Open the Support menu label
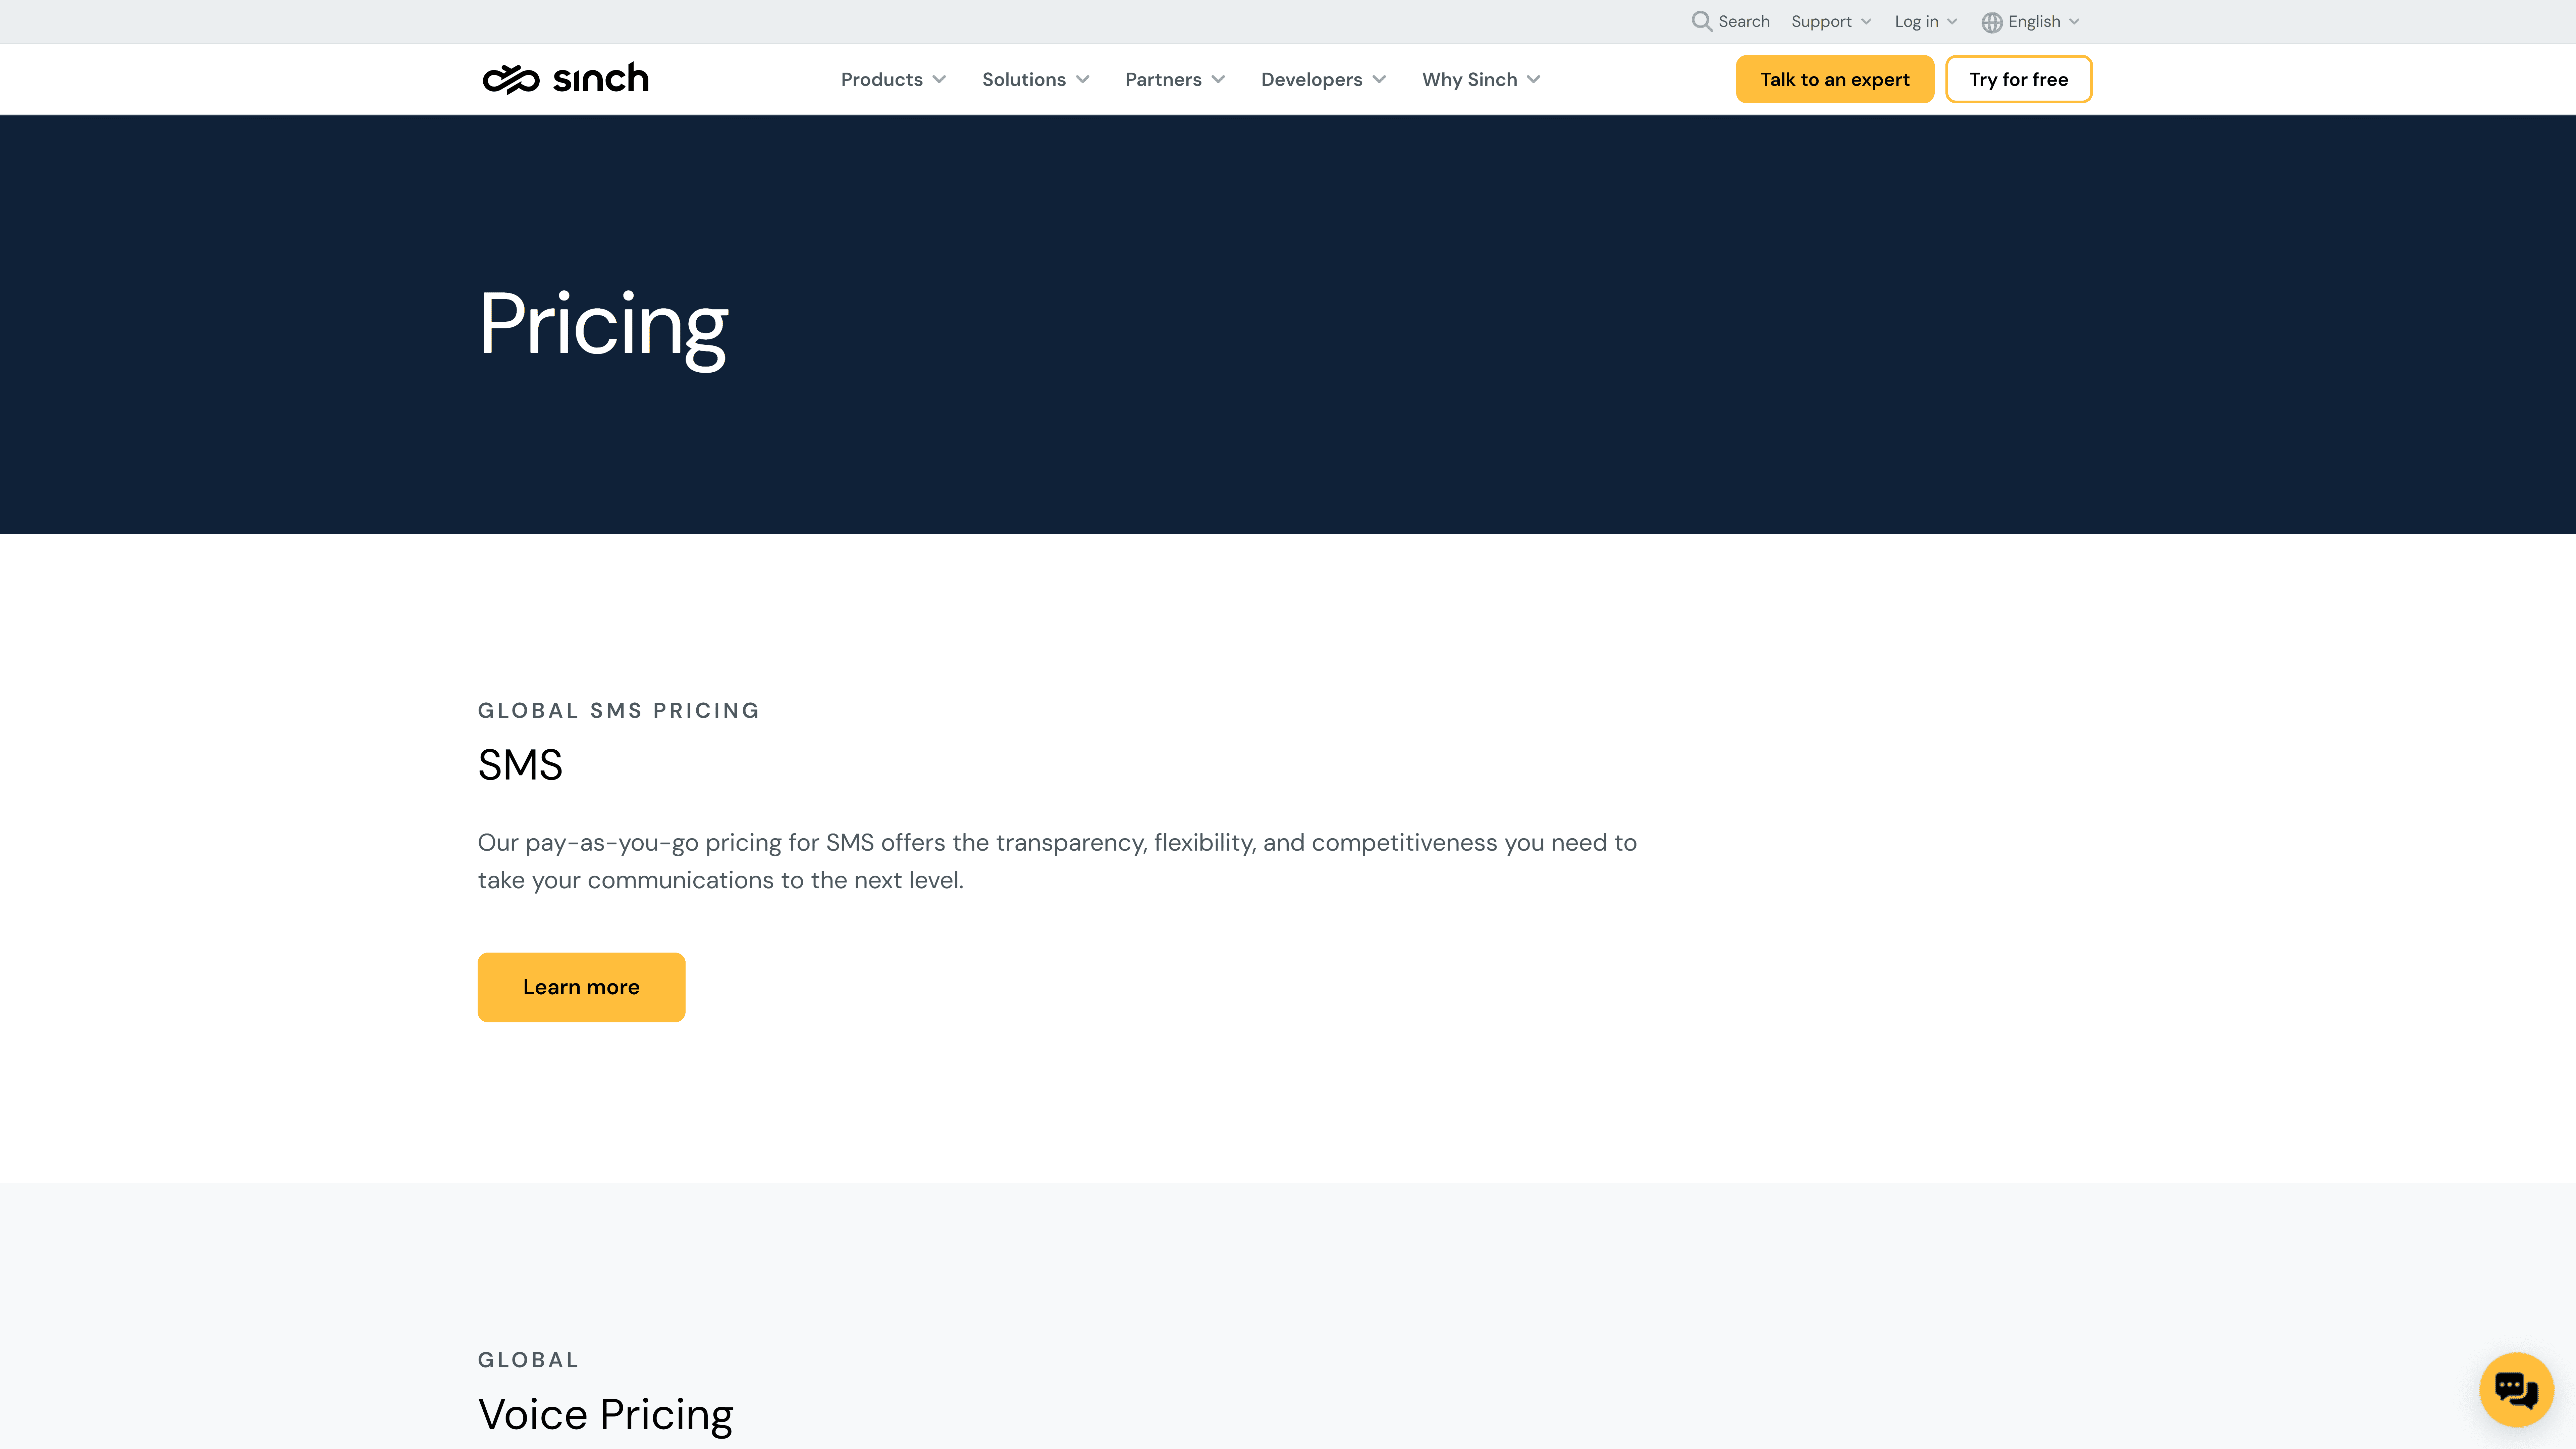The height and width of the screenshot is (1449, 2576). point(1821,22)
